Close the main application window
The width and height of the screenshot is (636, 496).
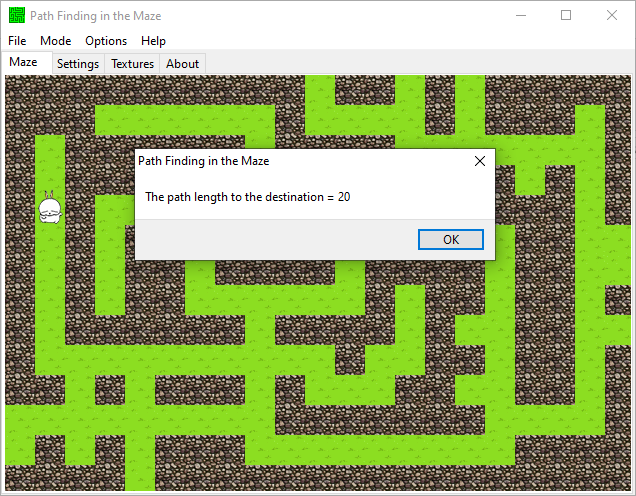coord(612,15)
